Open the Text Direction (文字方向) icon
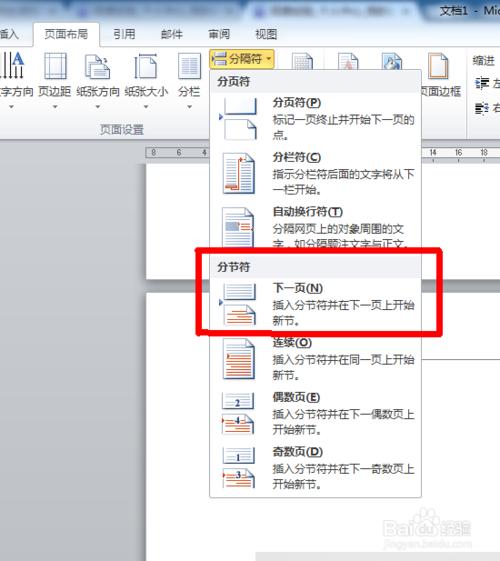 pos(12,66)
